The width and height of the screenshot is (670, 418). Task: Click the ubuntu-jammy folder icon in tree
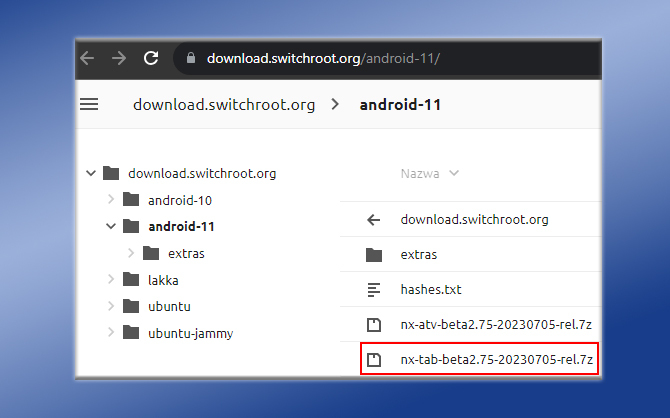[131, 333]
